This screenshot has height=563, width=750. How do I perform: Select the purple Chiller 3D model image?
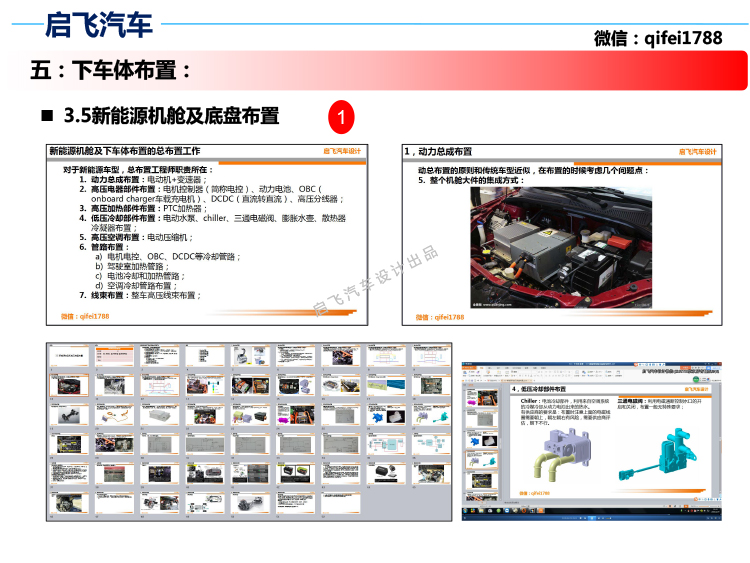[563, 451]
